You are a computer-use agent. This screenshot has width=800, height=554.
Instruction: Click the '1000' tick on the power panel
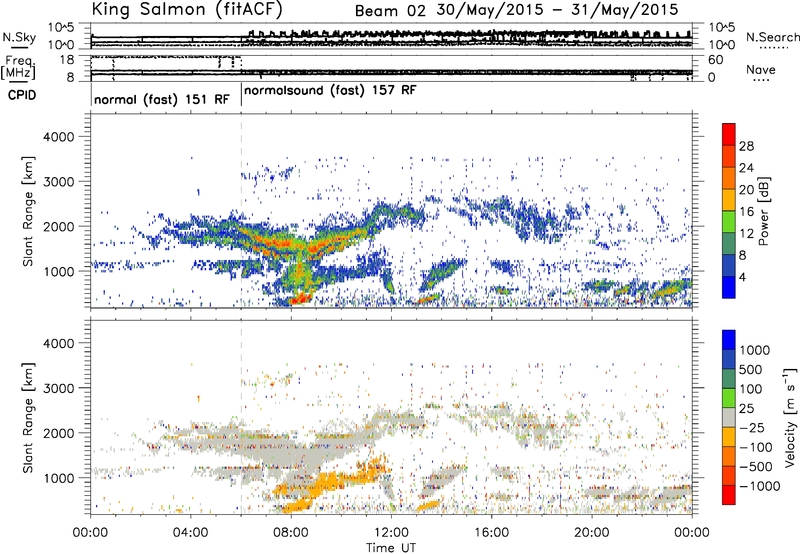(58, 271)
